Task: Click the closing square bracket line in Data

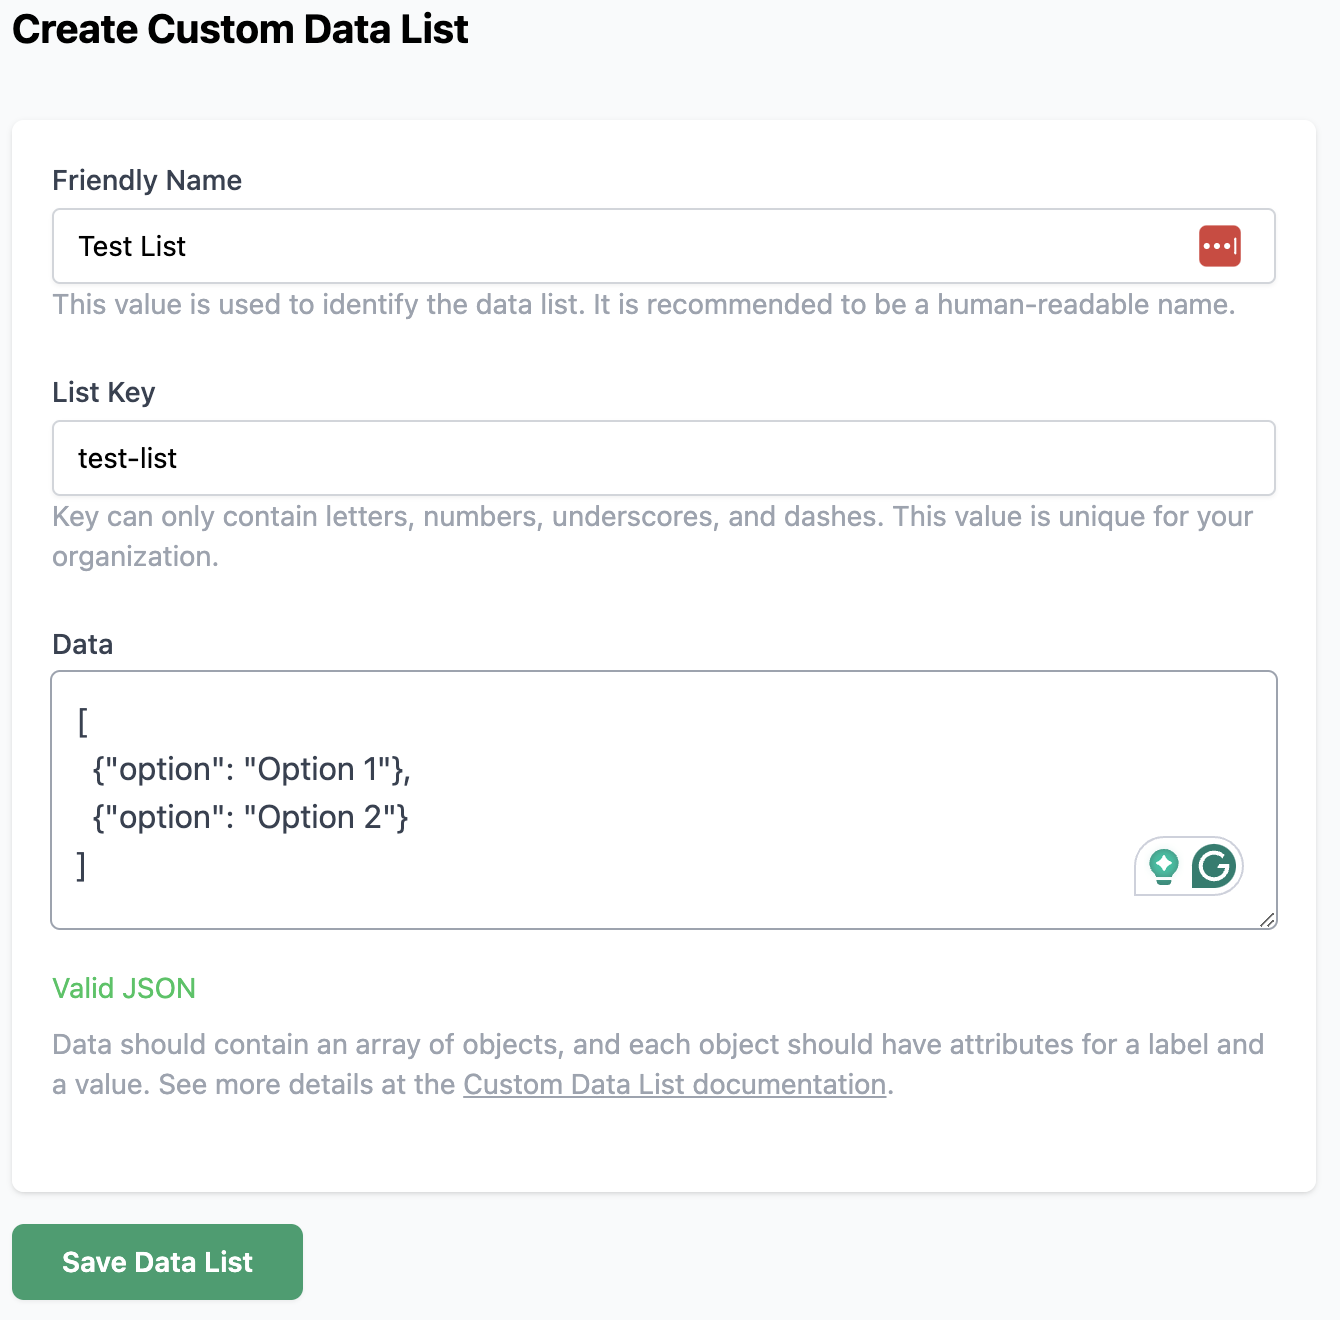Action: point(82,865)
